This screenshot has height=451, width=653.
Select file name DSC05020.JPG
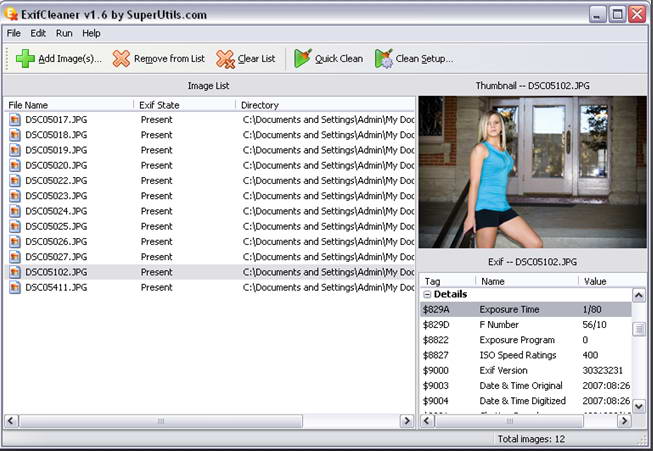[56, 165]
